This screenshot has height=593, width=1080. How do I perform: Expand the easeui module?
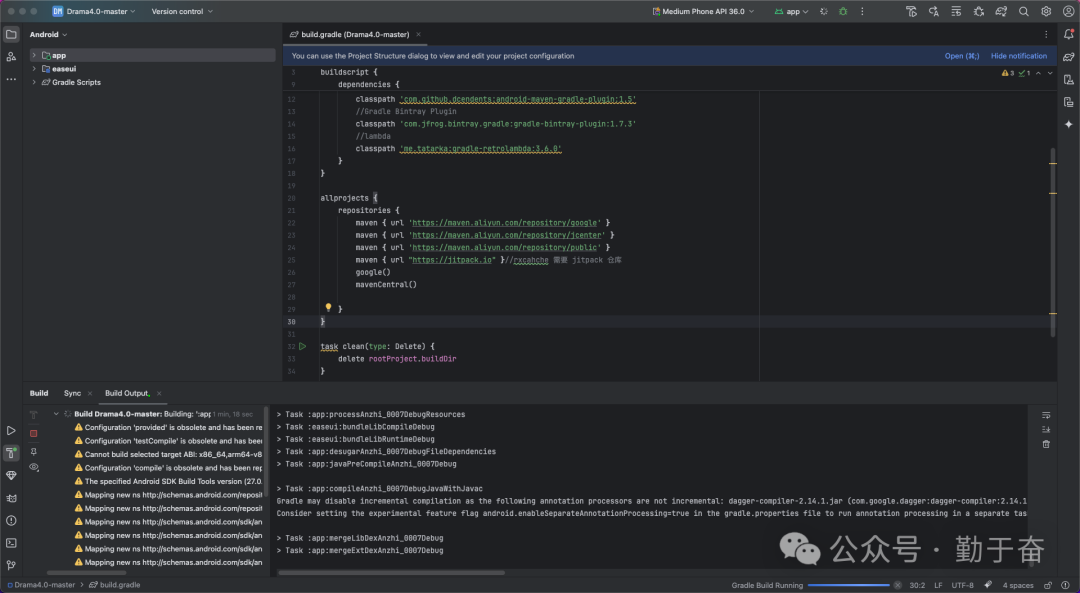34,69
